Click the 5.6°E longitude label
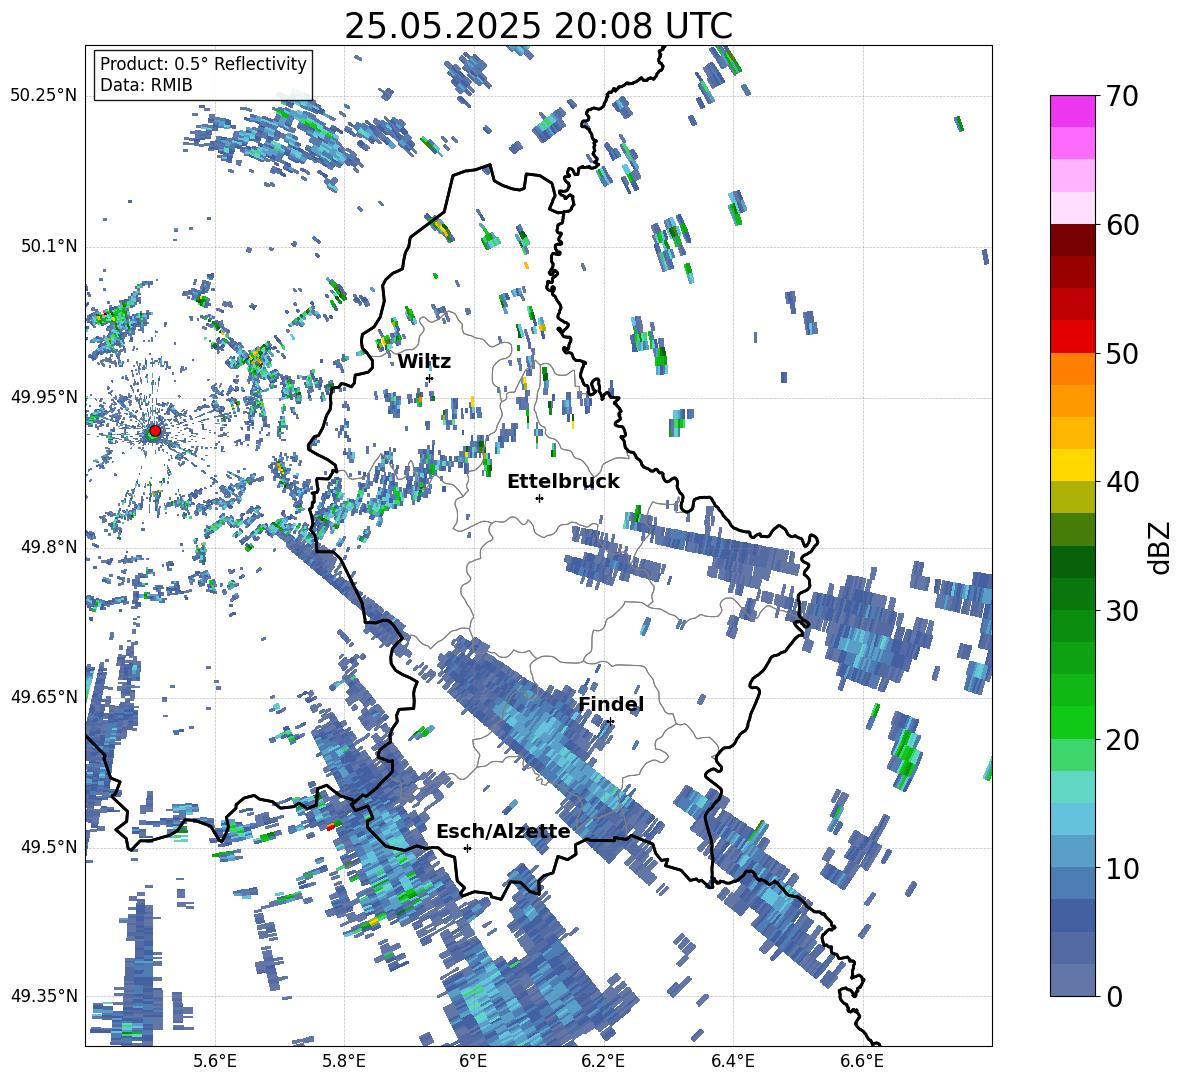The image size is (1184, 1081). click(x=215, y=1061)
